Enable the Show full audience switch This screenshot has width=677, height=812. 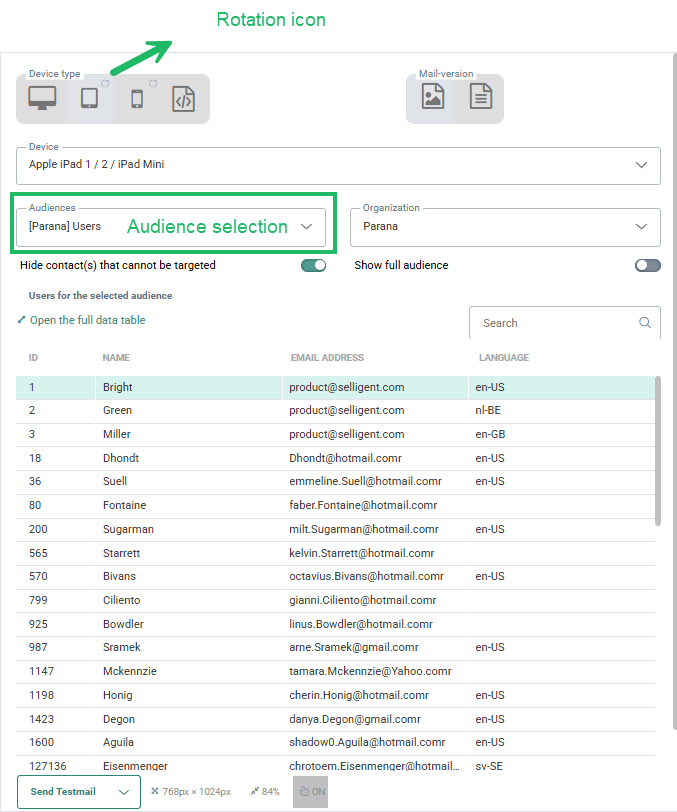647,266
